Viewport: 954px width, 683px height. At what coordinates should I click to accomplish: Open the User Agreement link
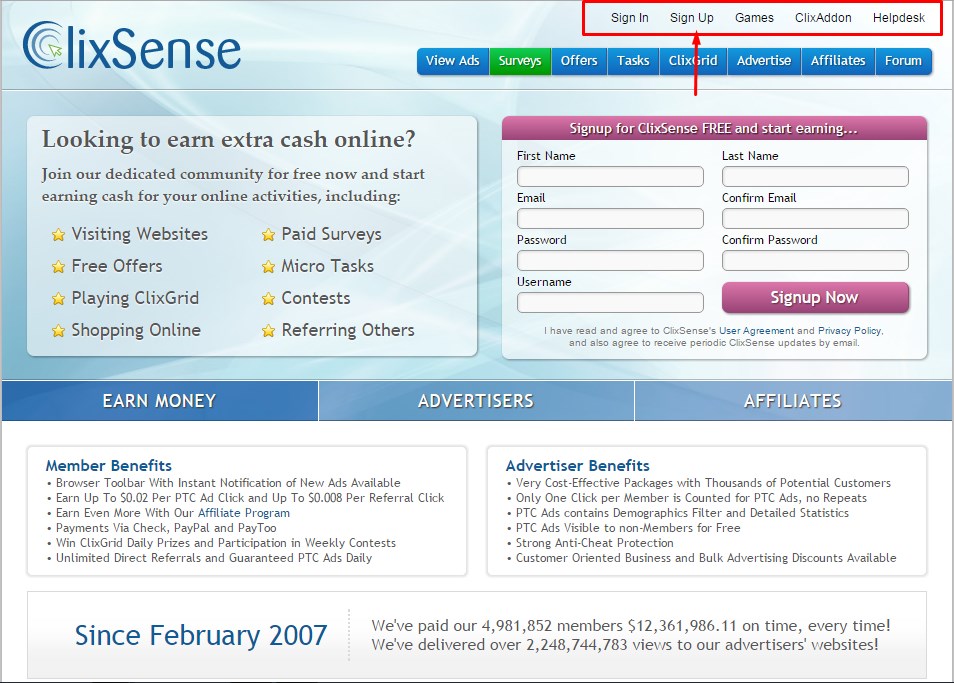click(x=756, y=331)
